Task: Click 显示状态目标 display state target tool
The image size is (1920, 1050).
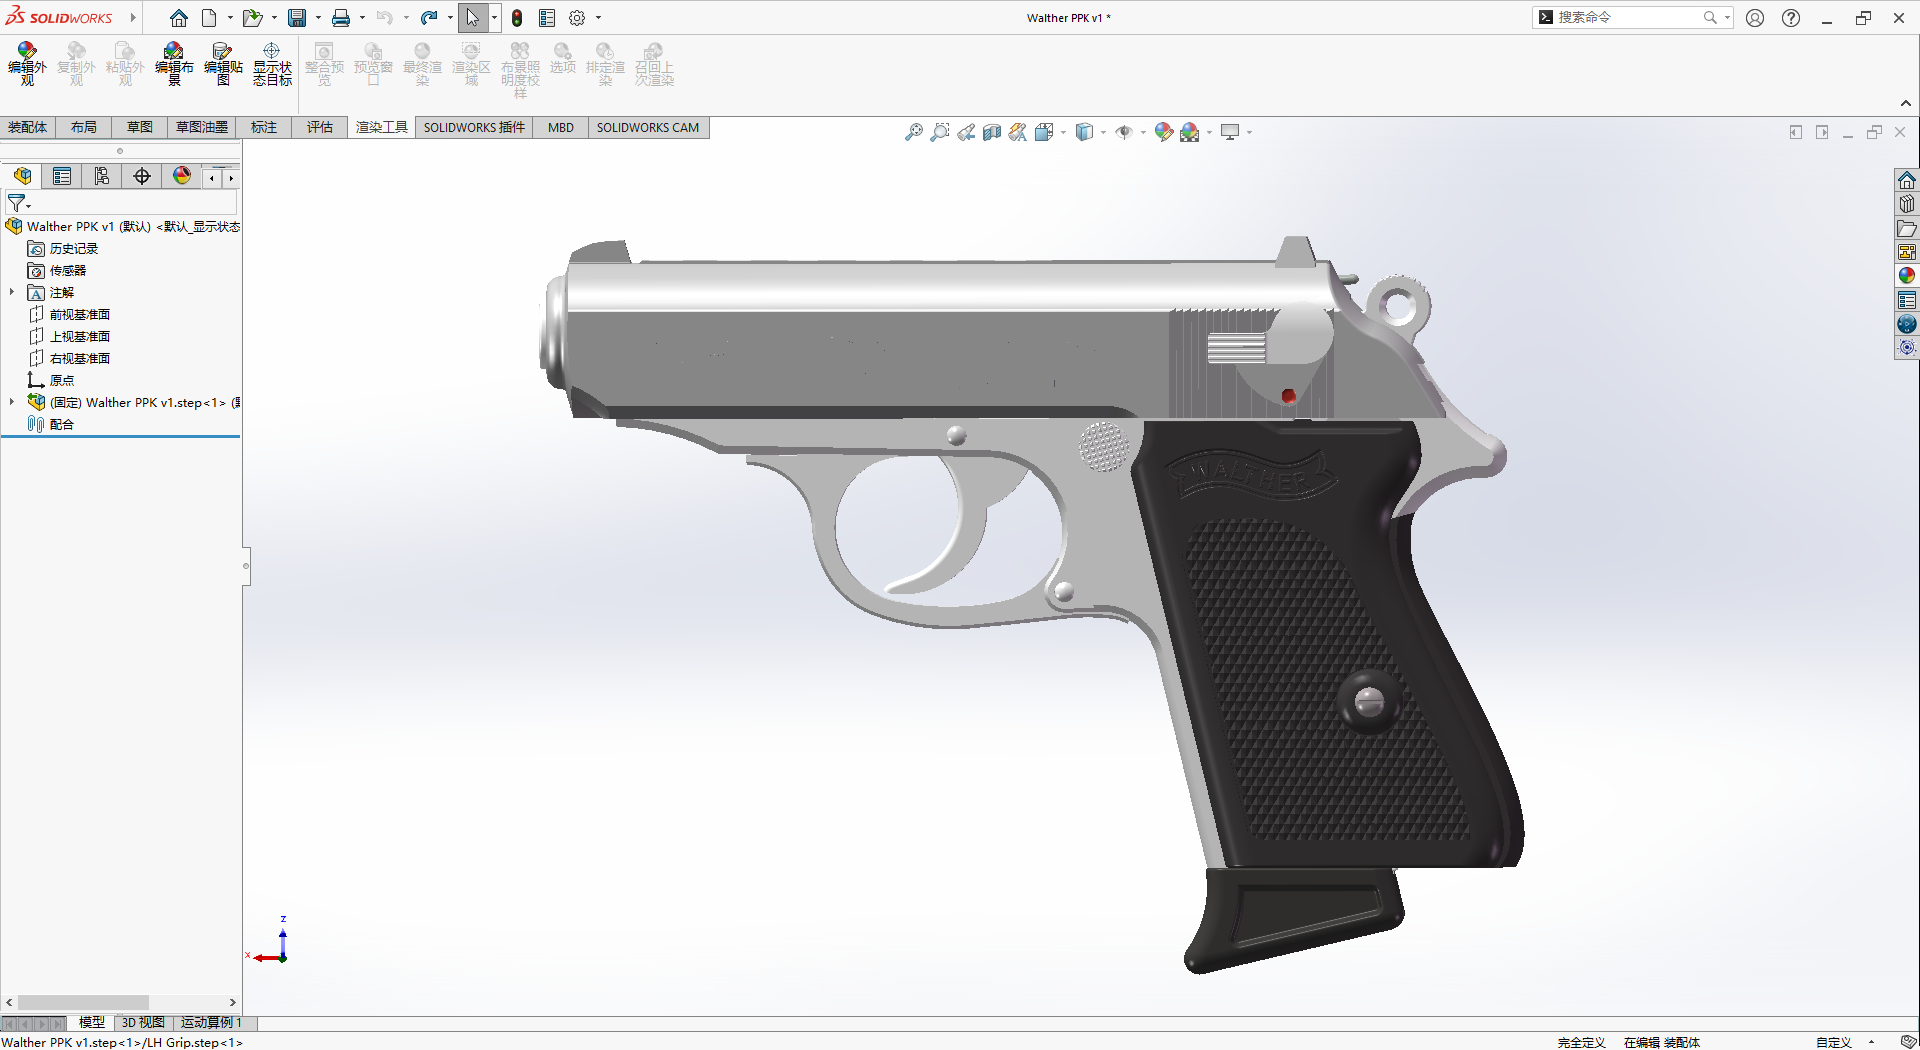Action: tap(272, 65)
